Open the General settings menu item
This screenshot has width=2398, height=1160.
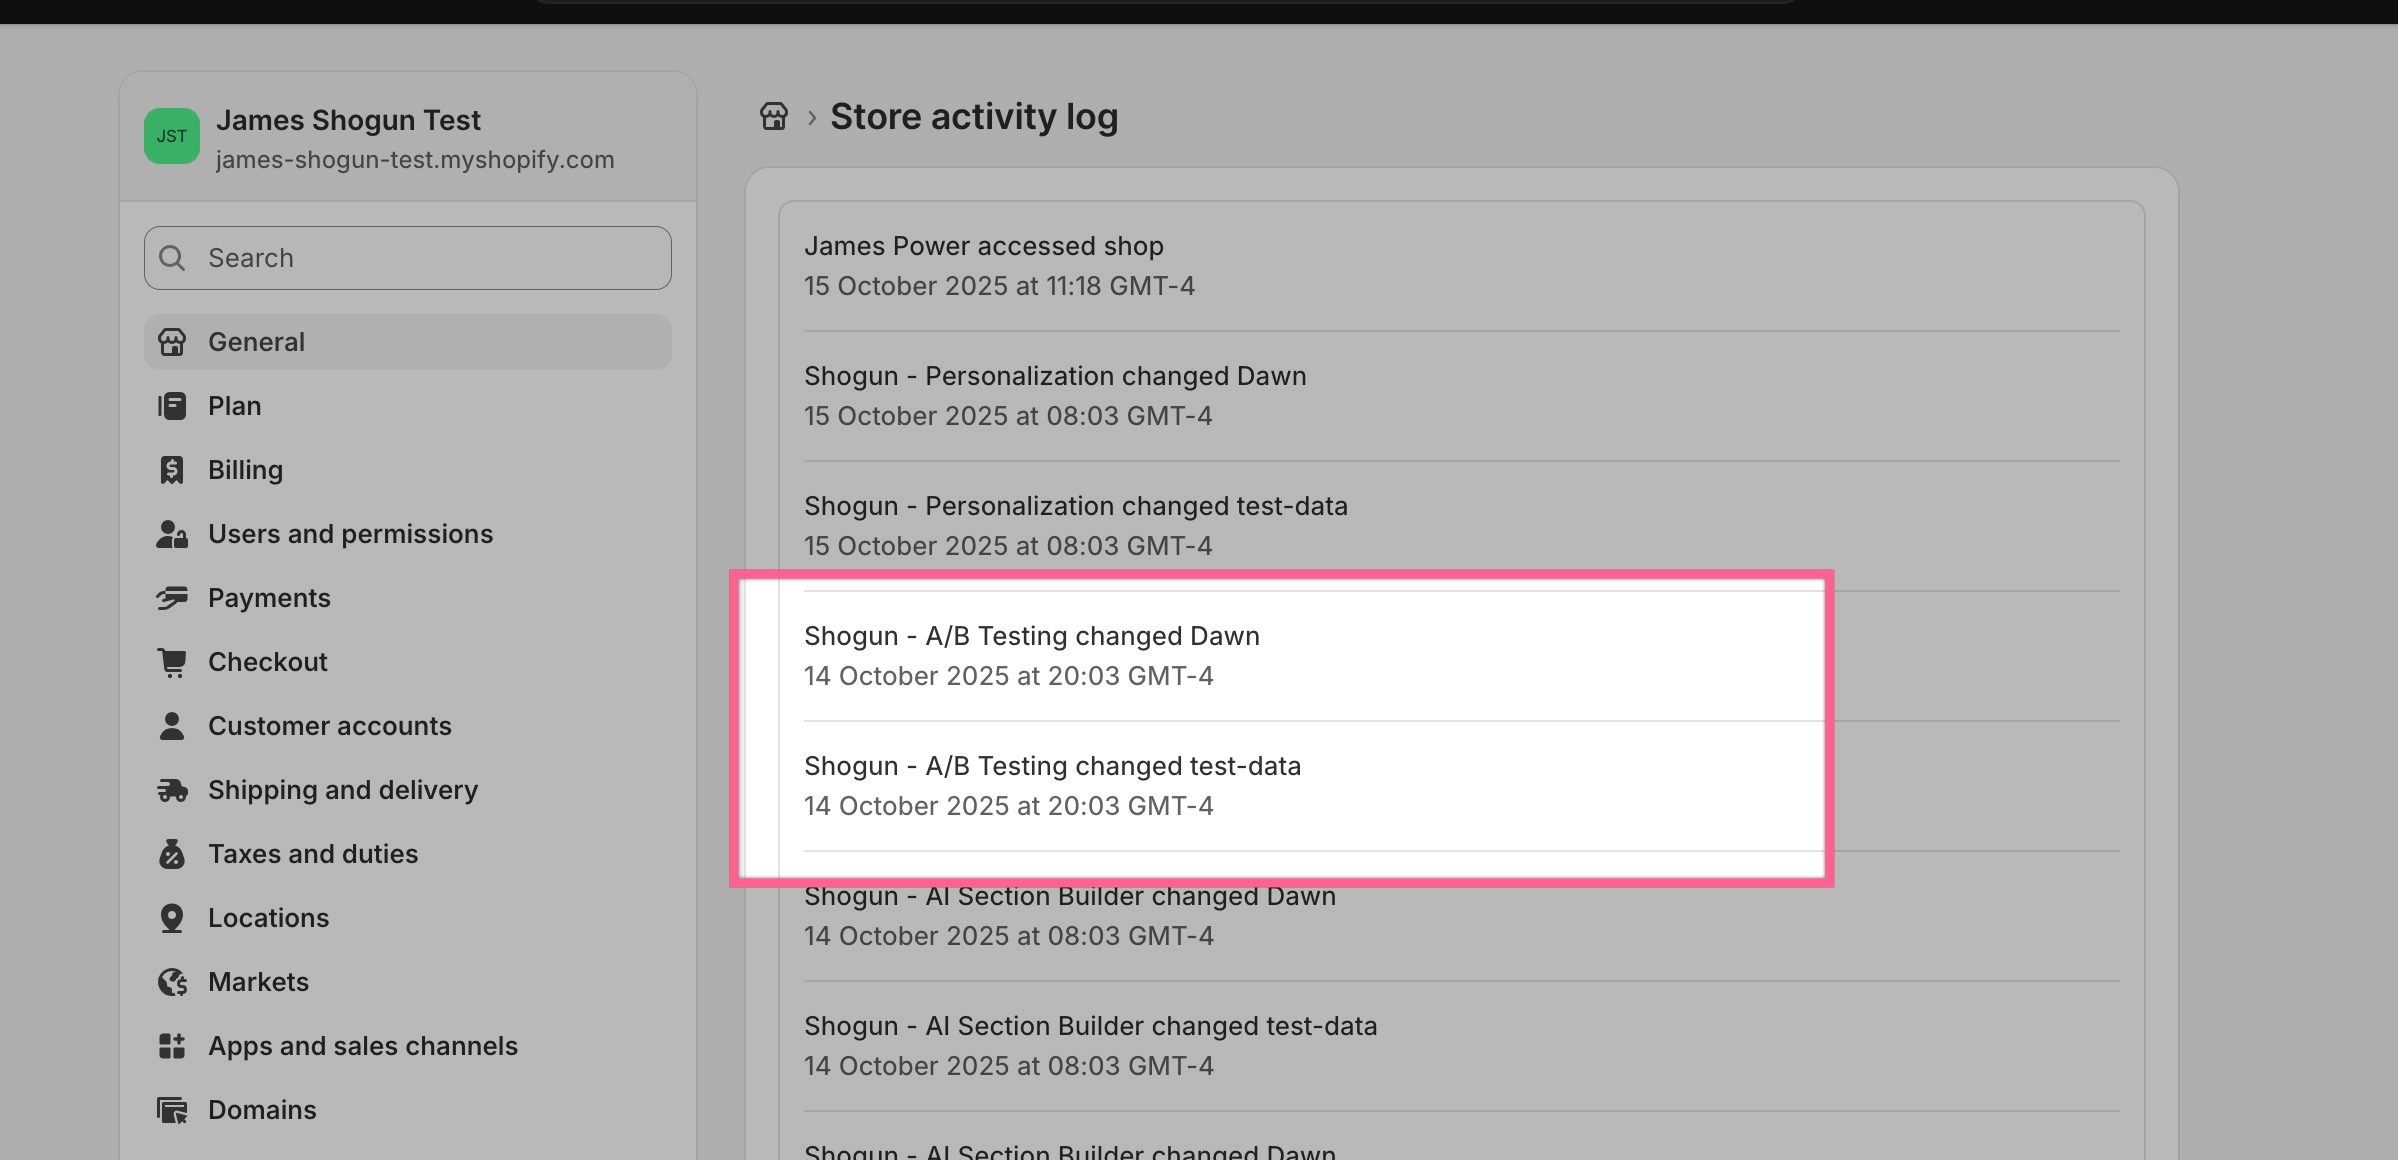256,342
